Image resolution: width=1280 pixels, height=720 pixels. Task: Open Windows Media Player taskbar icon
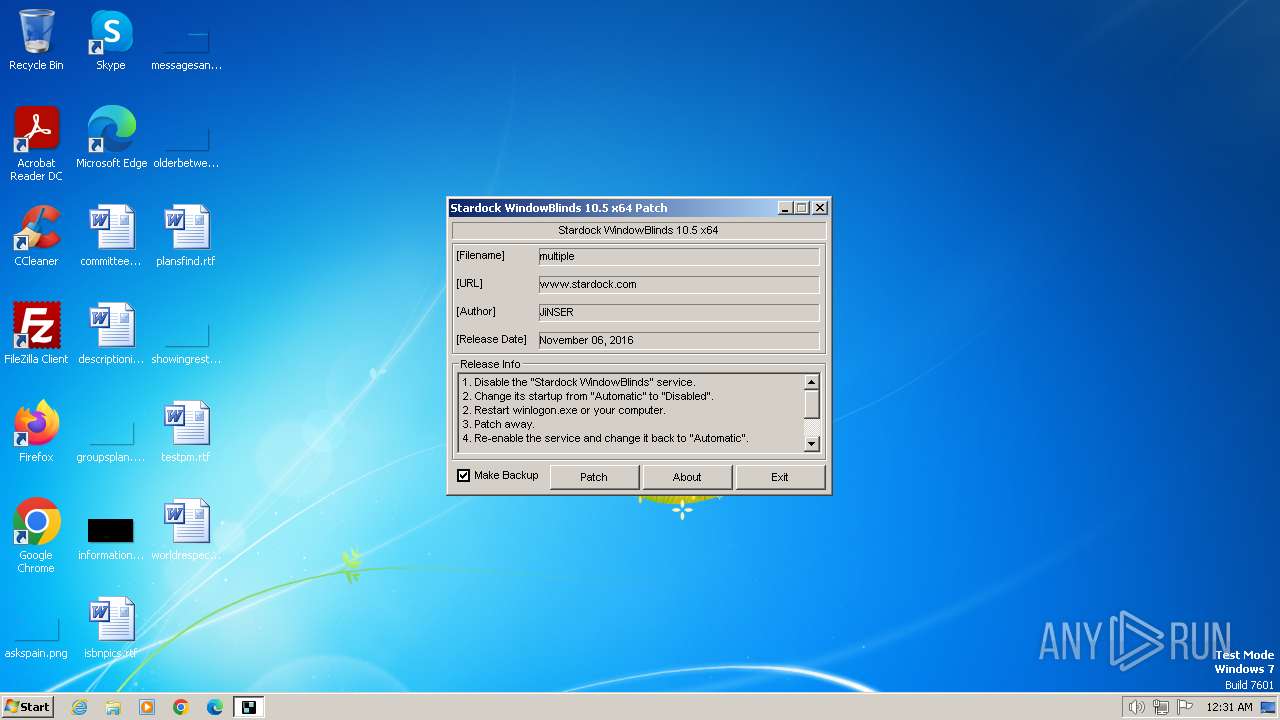coord(147,707)
